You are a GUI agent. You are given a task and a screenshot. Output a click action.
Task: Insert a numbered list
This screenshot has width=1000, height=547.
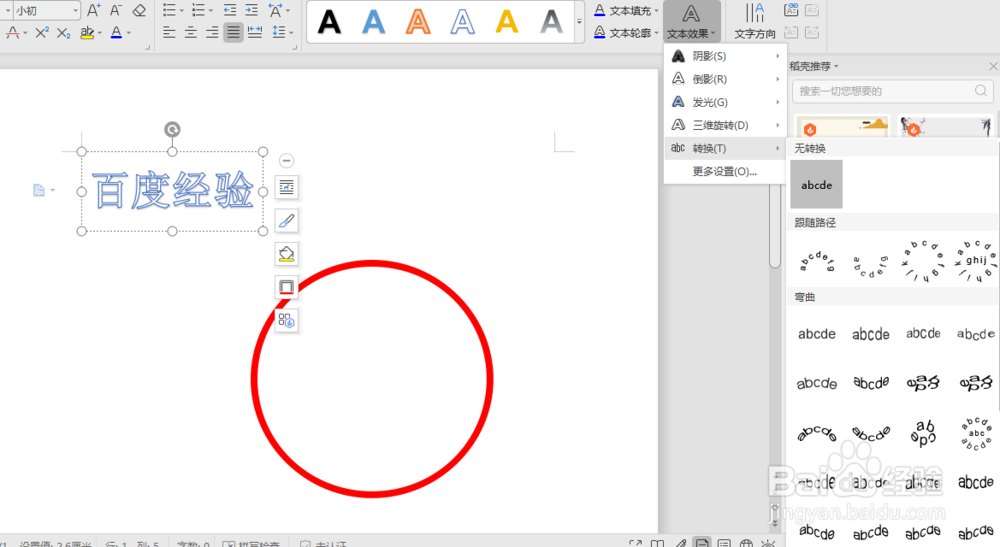198,10
